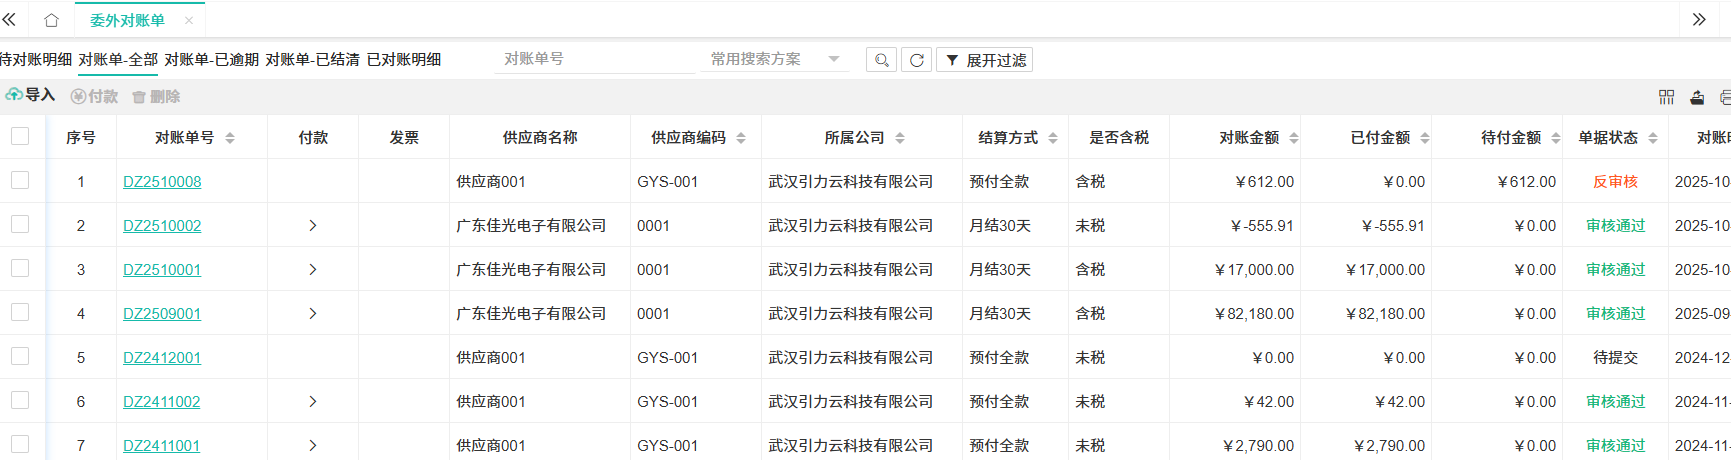Select the checkbox for row 4
The width and height of the screenshot is (1731, 460).
20,312
